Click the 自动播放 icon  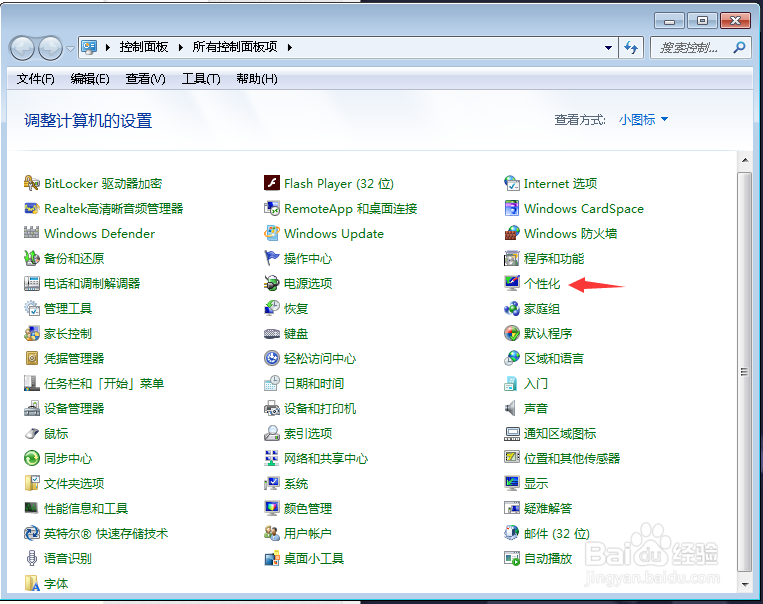pos(511,558)
